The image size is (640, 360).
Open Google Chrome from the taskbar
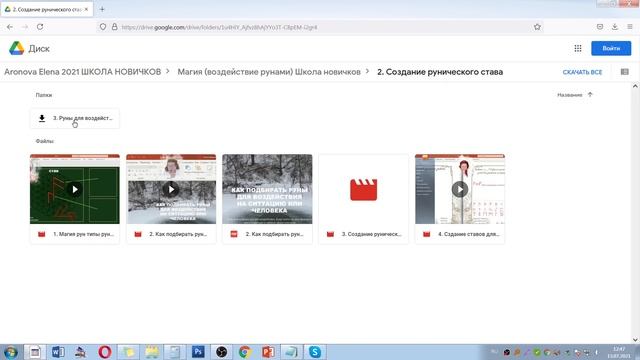click(244, 352)
